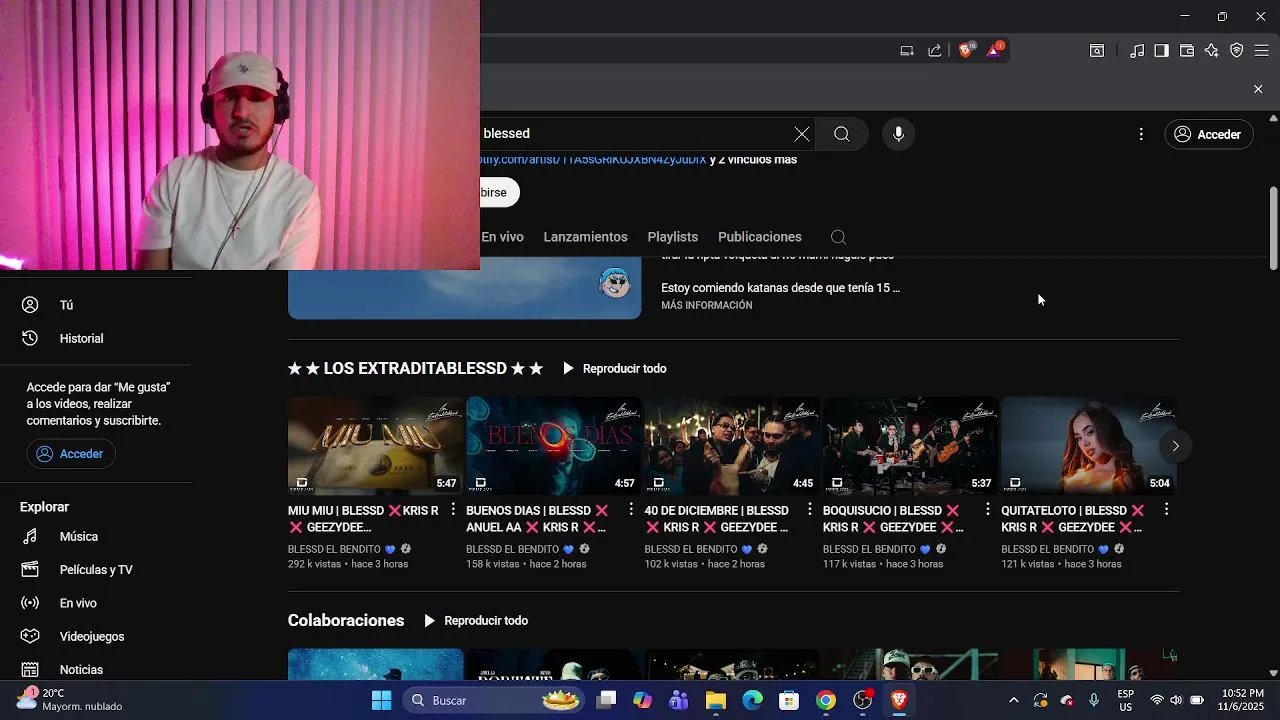Open the MIU MIU video thumbnail

[x=376, y=446]
